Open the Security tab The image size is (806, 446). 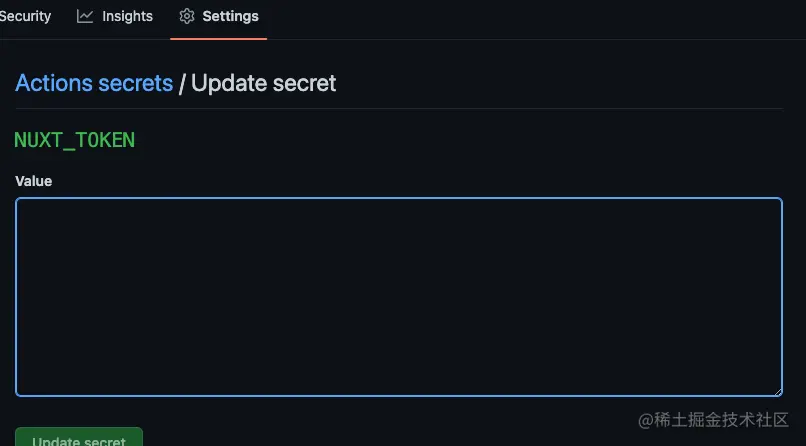point(25,16)
